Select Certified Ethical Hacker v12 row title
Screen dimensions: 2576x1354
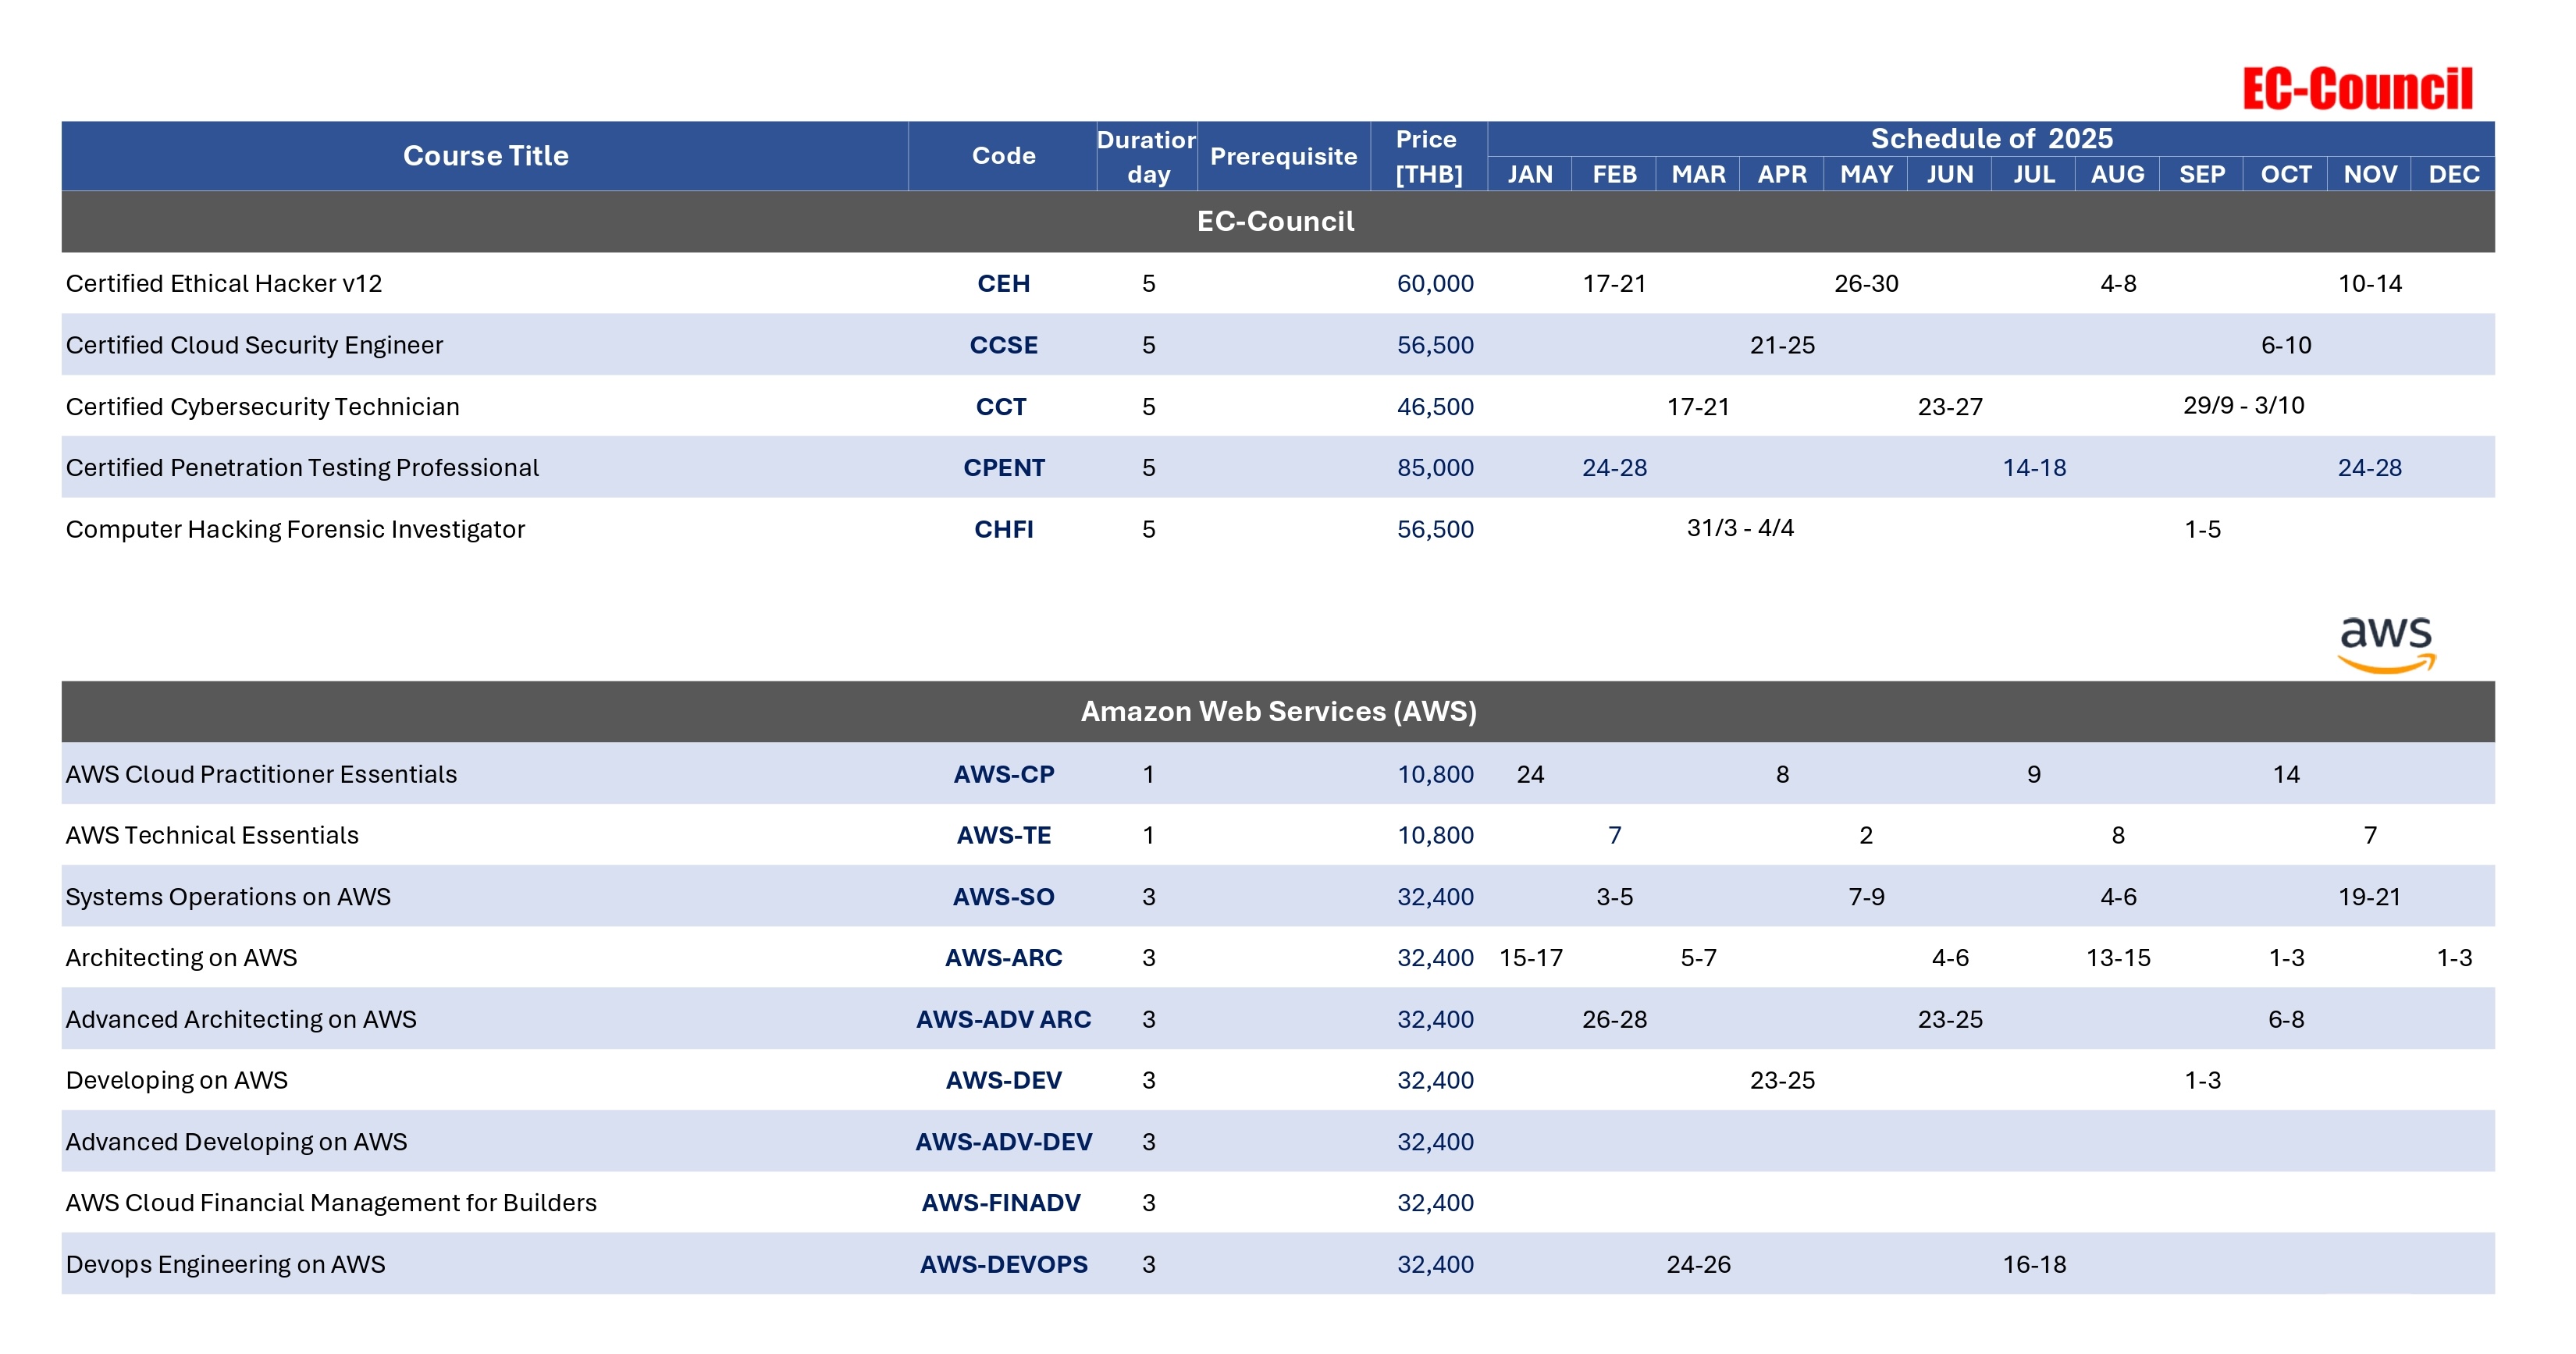tap(224, 284)
